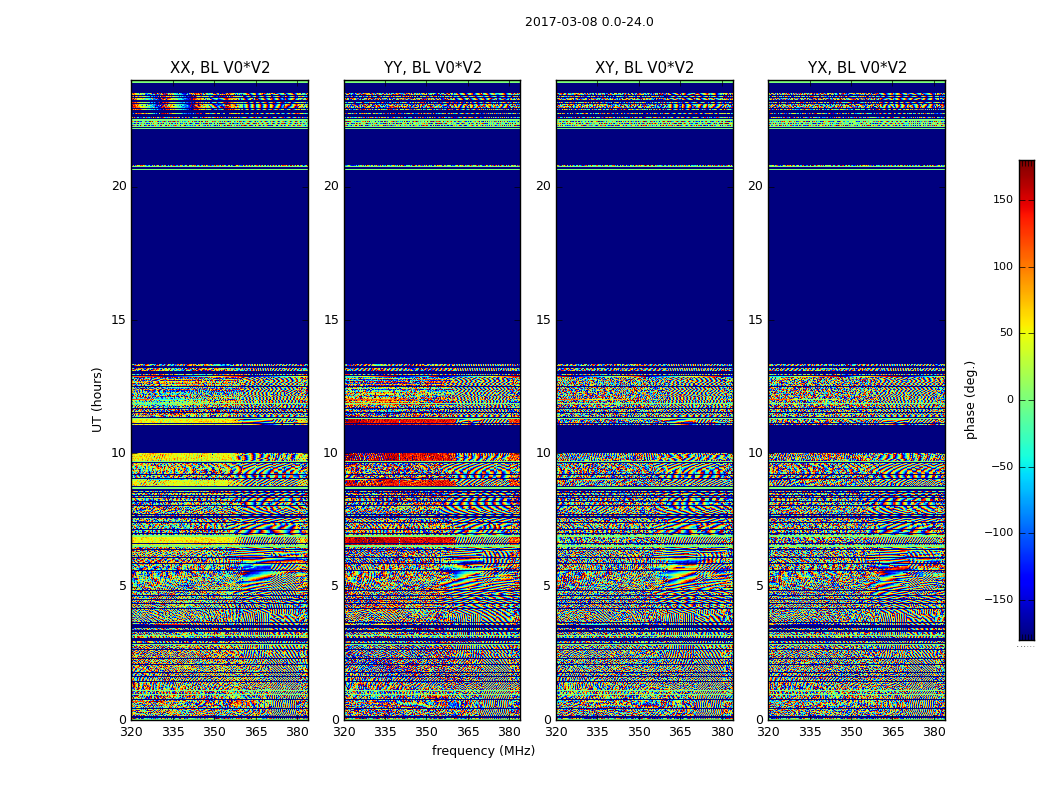This screenshot has height=800, width=1050.
Task: Click the YX, BL V0*V2 subplot title
Action: (x=857, y=68)
